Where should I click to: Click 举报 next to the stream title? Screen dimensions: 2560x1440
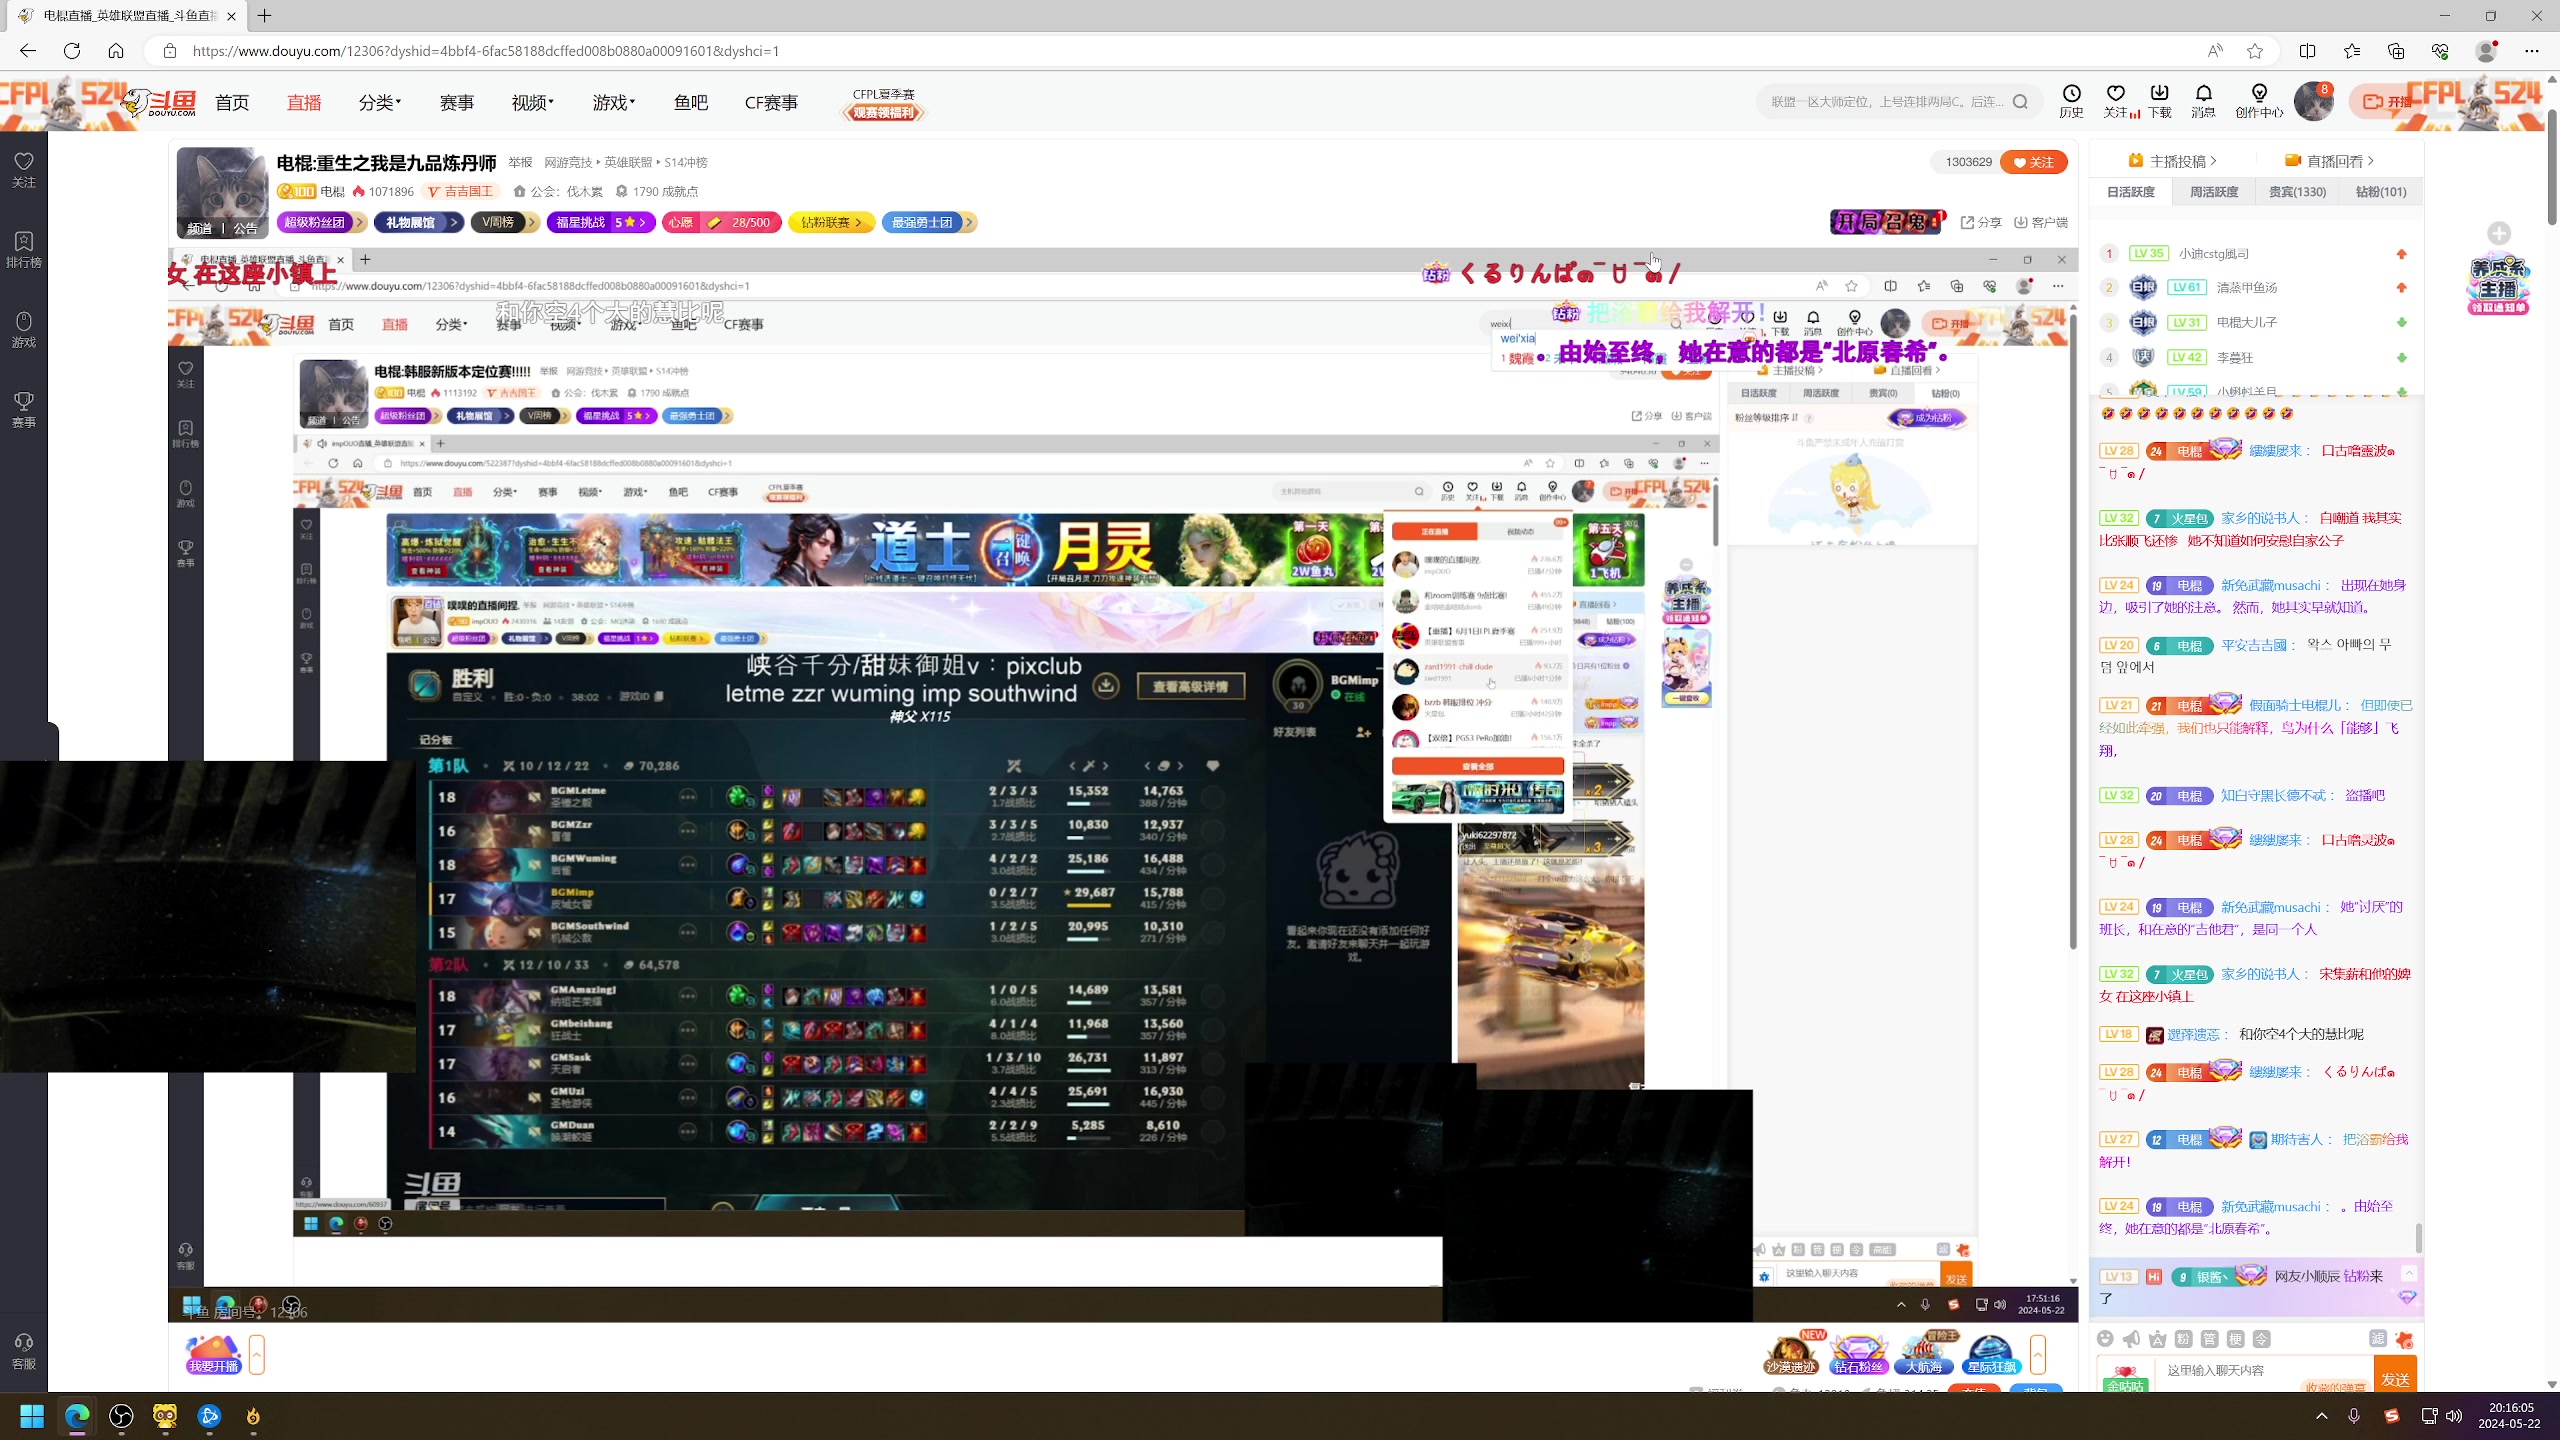[520, 162]
